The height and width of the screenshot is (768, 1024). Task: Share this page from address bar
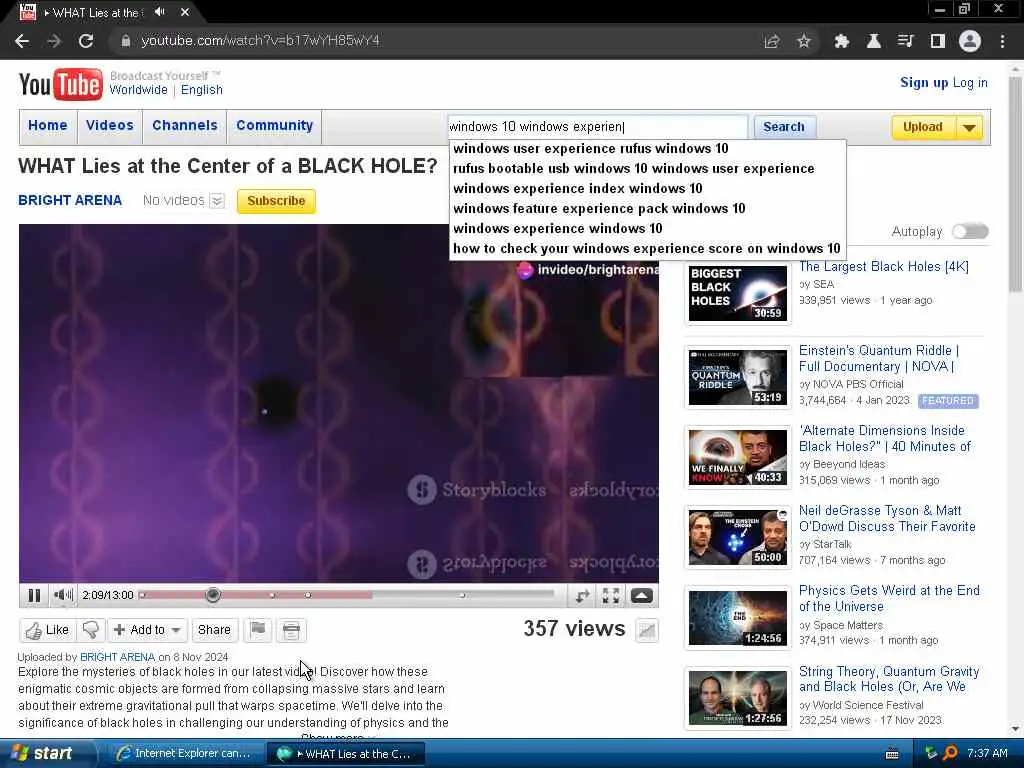point(772,41)
